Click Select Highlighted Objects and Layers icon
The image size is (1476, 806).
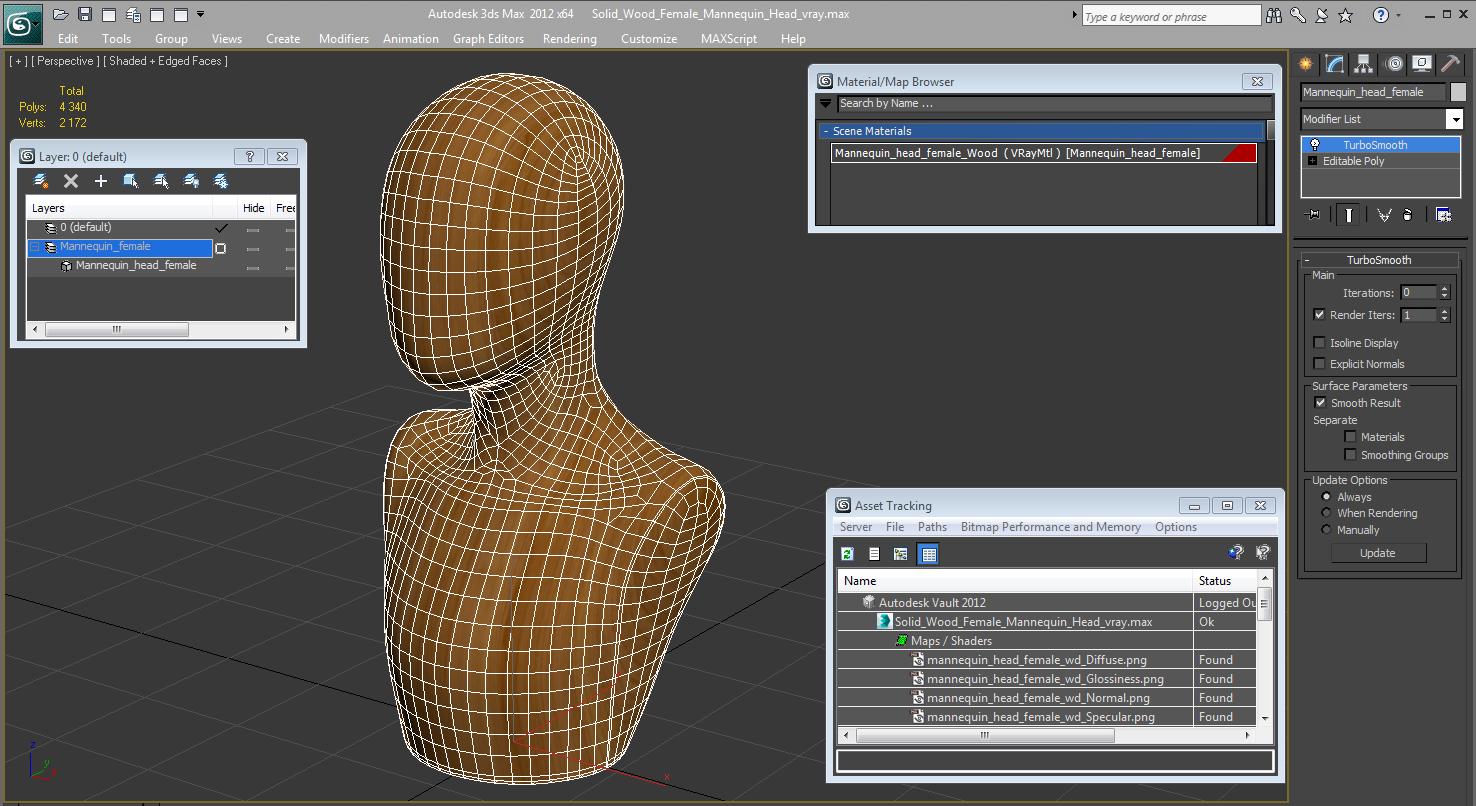(131, 181)
